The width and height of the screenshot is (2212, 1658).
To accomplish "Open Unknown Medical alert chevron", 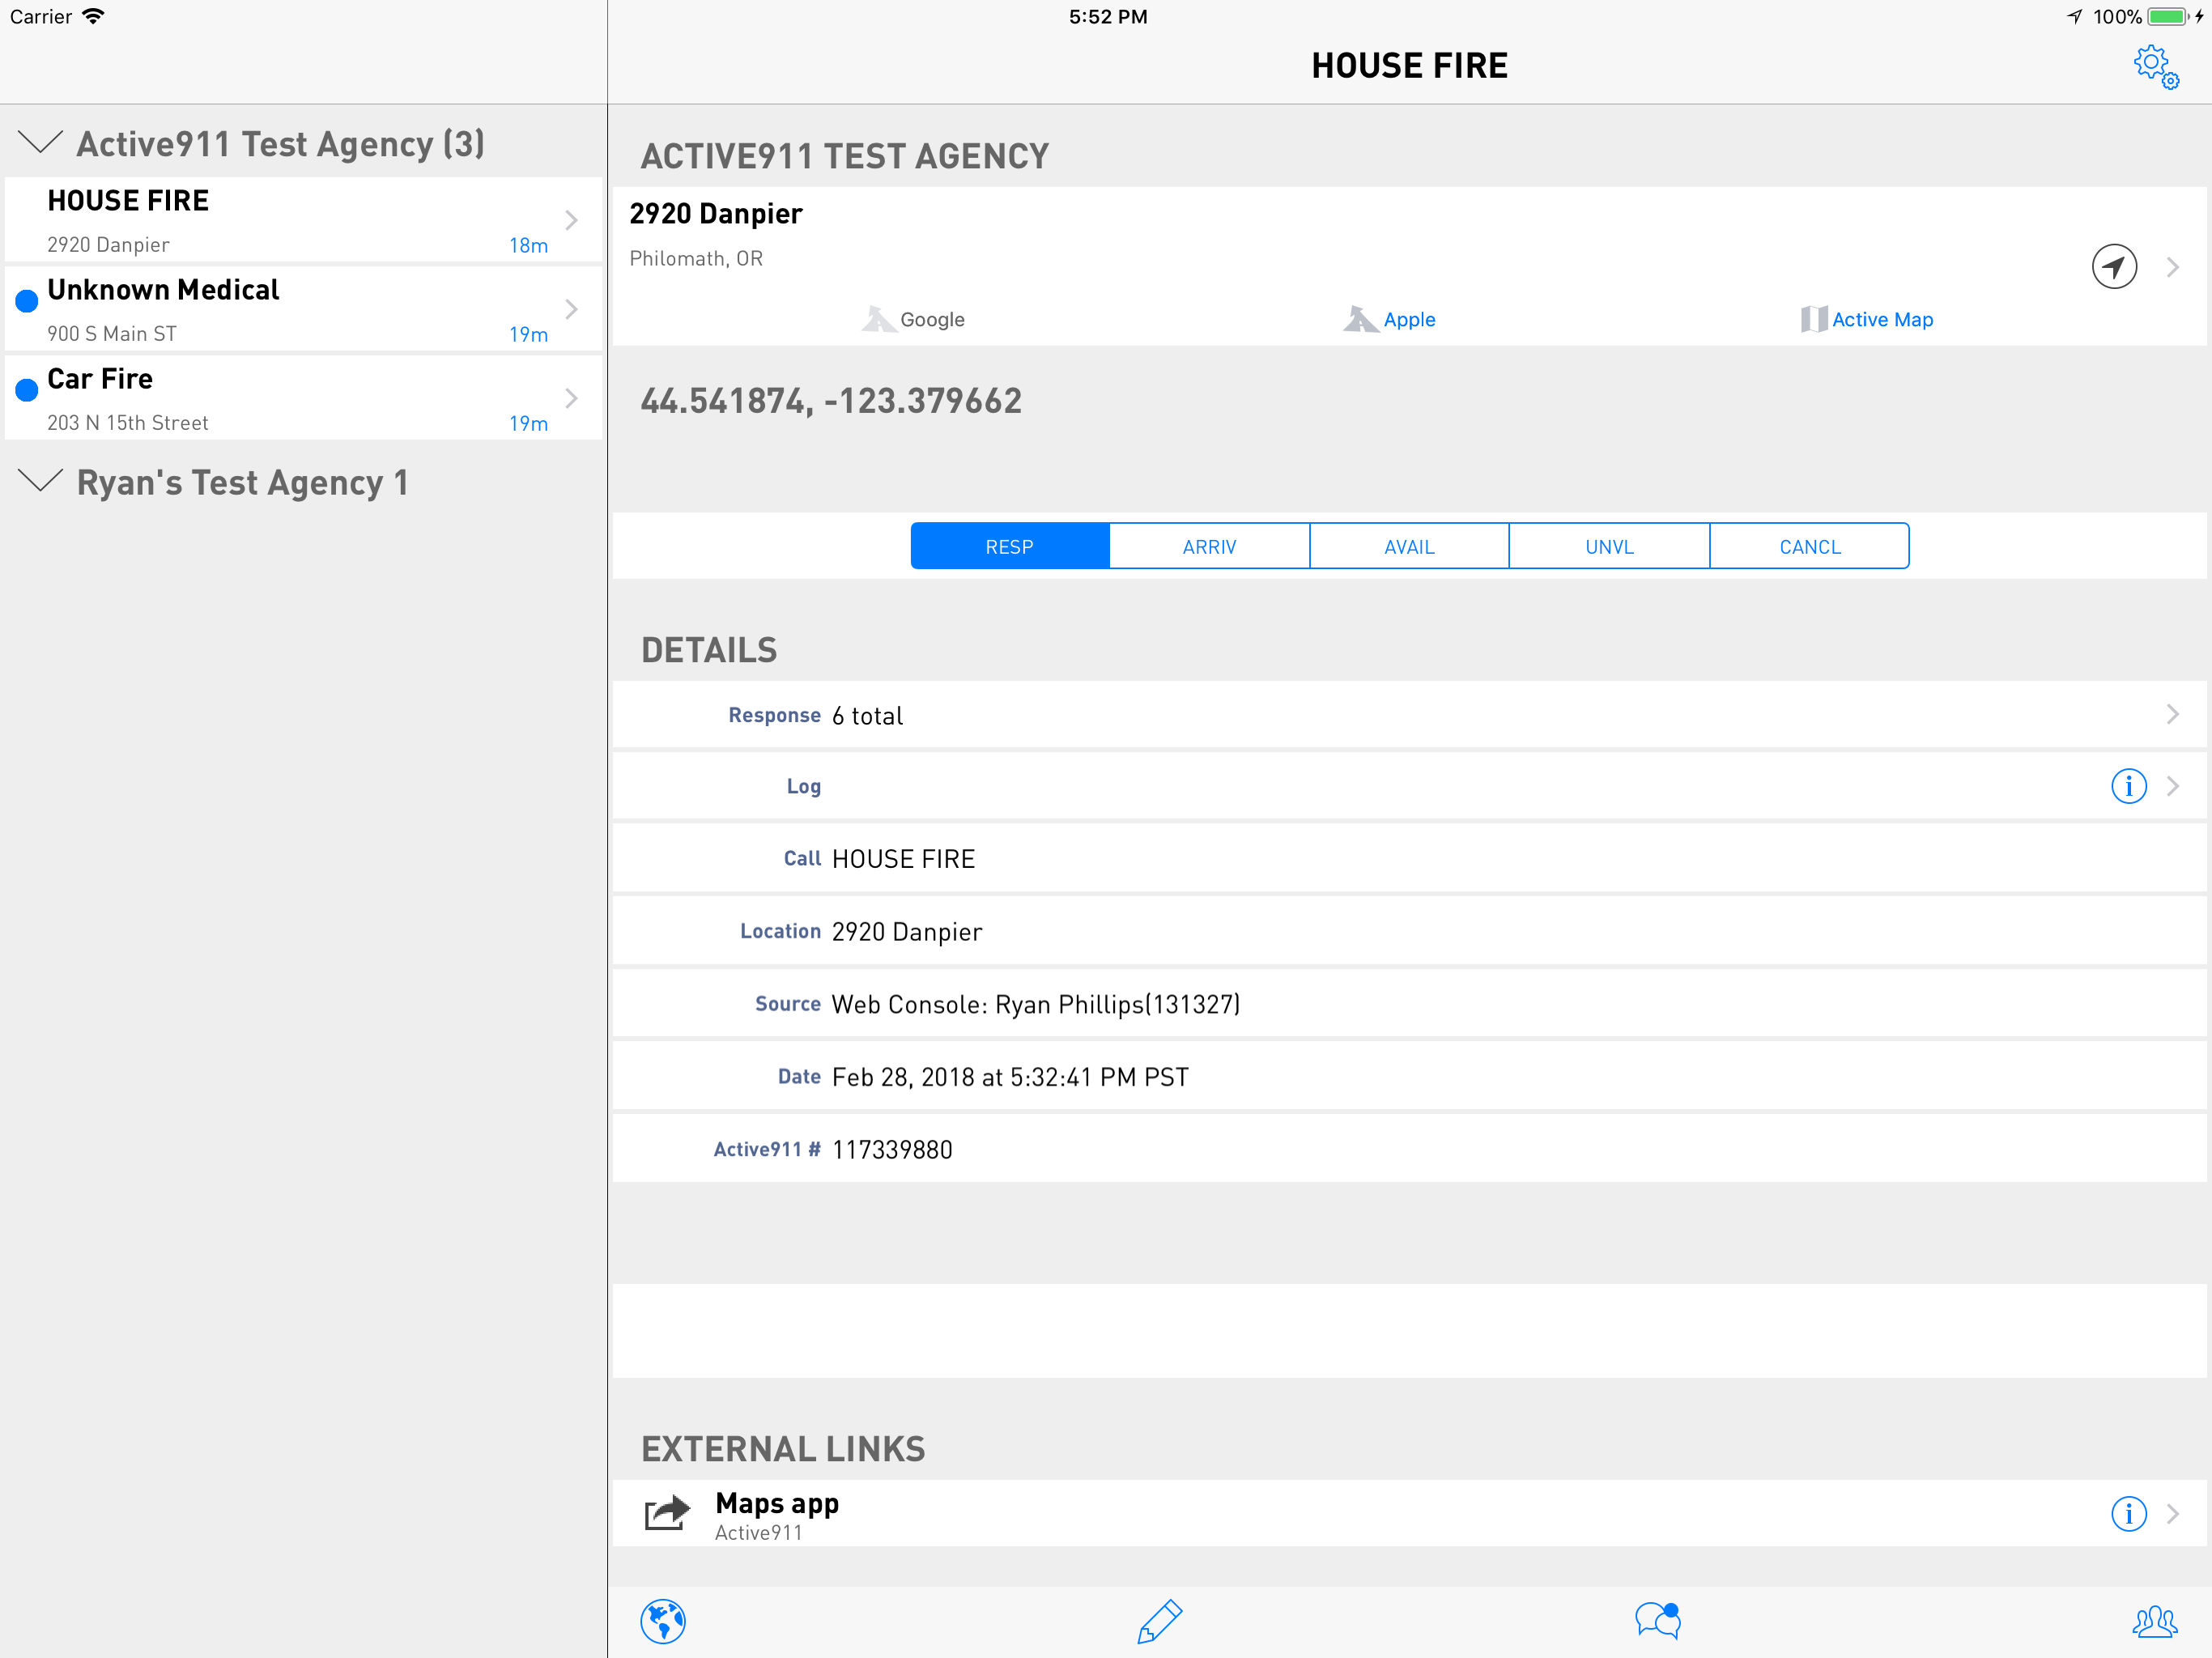I will coord(571,309).
